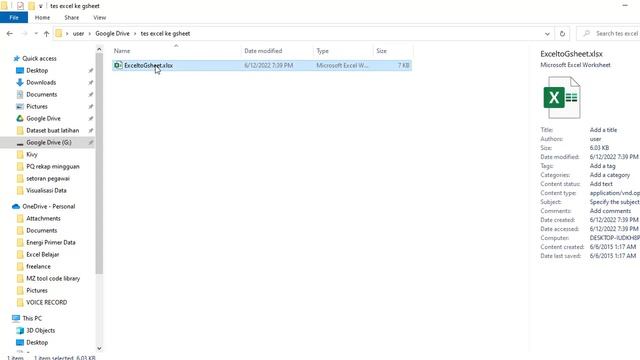Open Desktop under This PC
640x360 pixels.
pyautogui.click(x=37, y=342)
